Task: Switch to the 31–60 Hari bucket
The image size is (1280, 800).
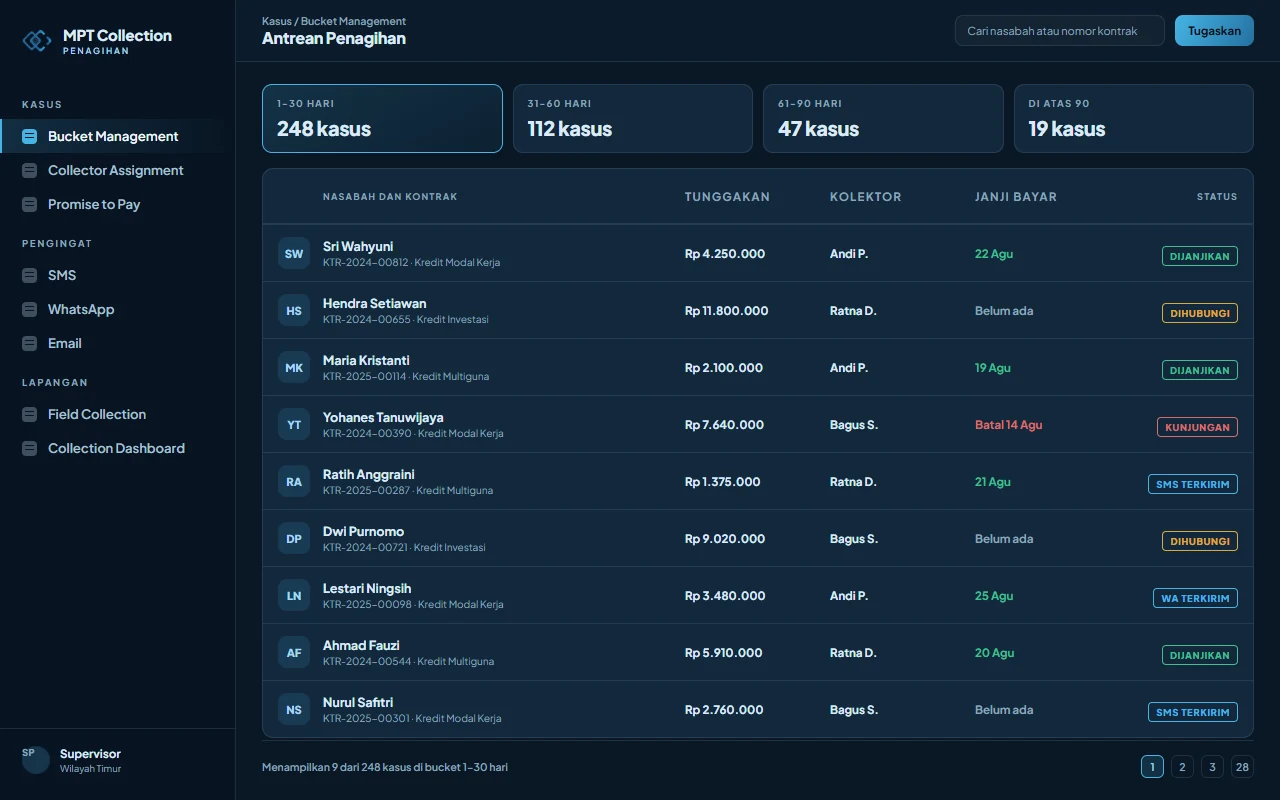Action: coord(633,119)
